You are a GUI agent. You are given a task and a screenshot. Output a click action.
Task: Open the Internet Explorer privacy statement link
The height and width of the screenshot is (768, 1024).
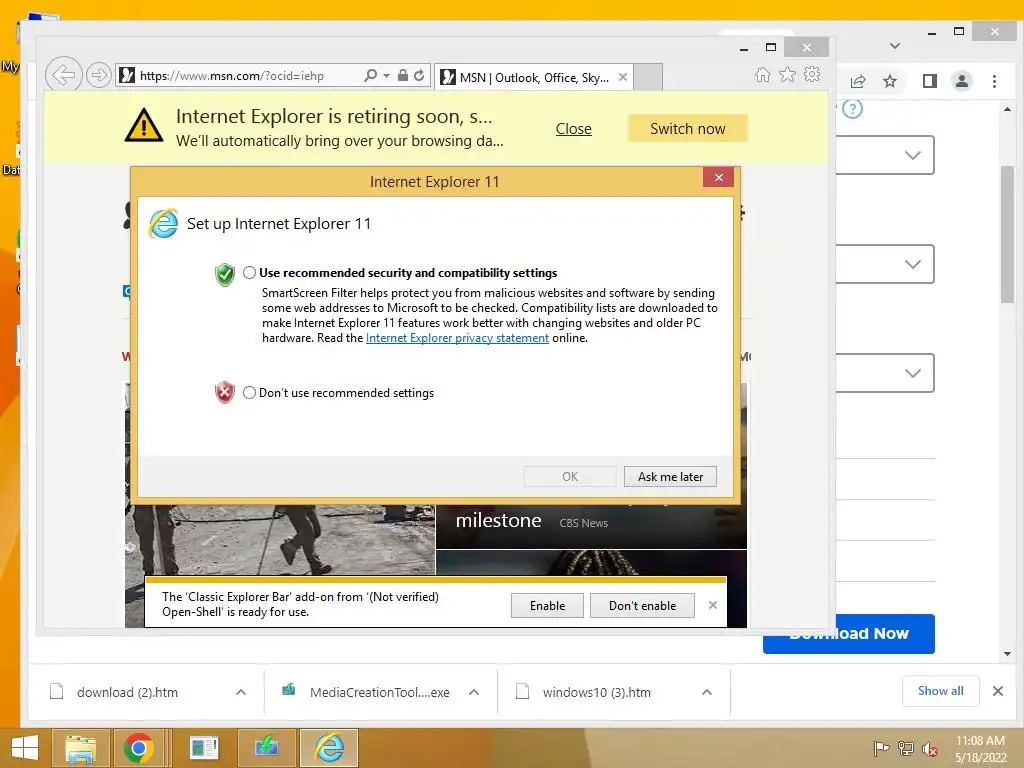coord(457,338)
